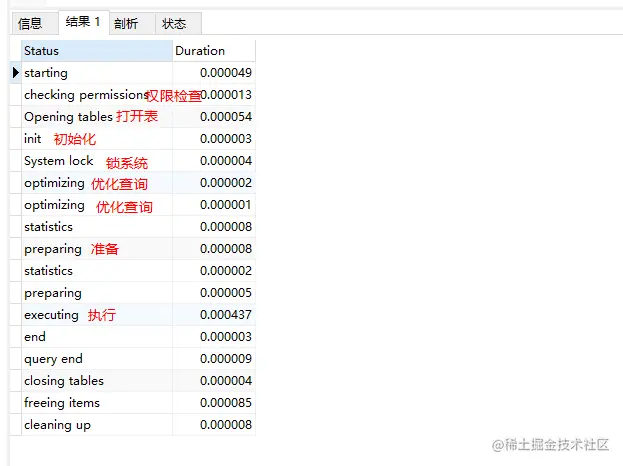
Task: Select optimizing row with duration 0.000002
Action: [x=97, y=183]
